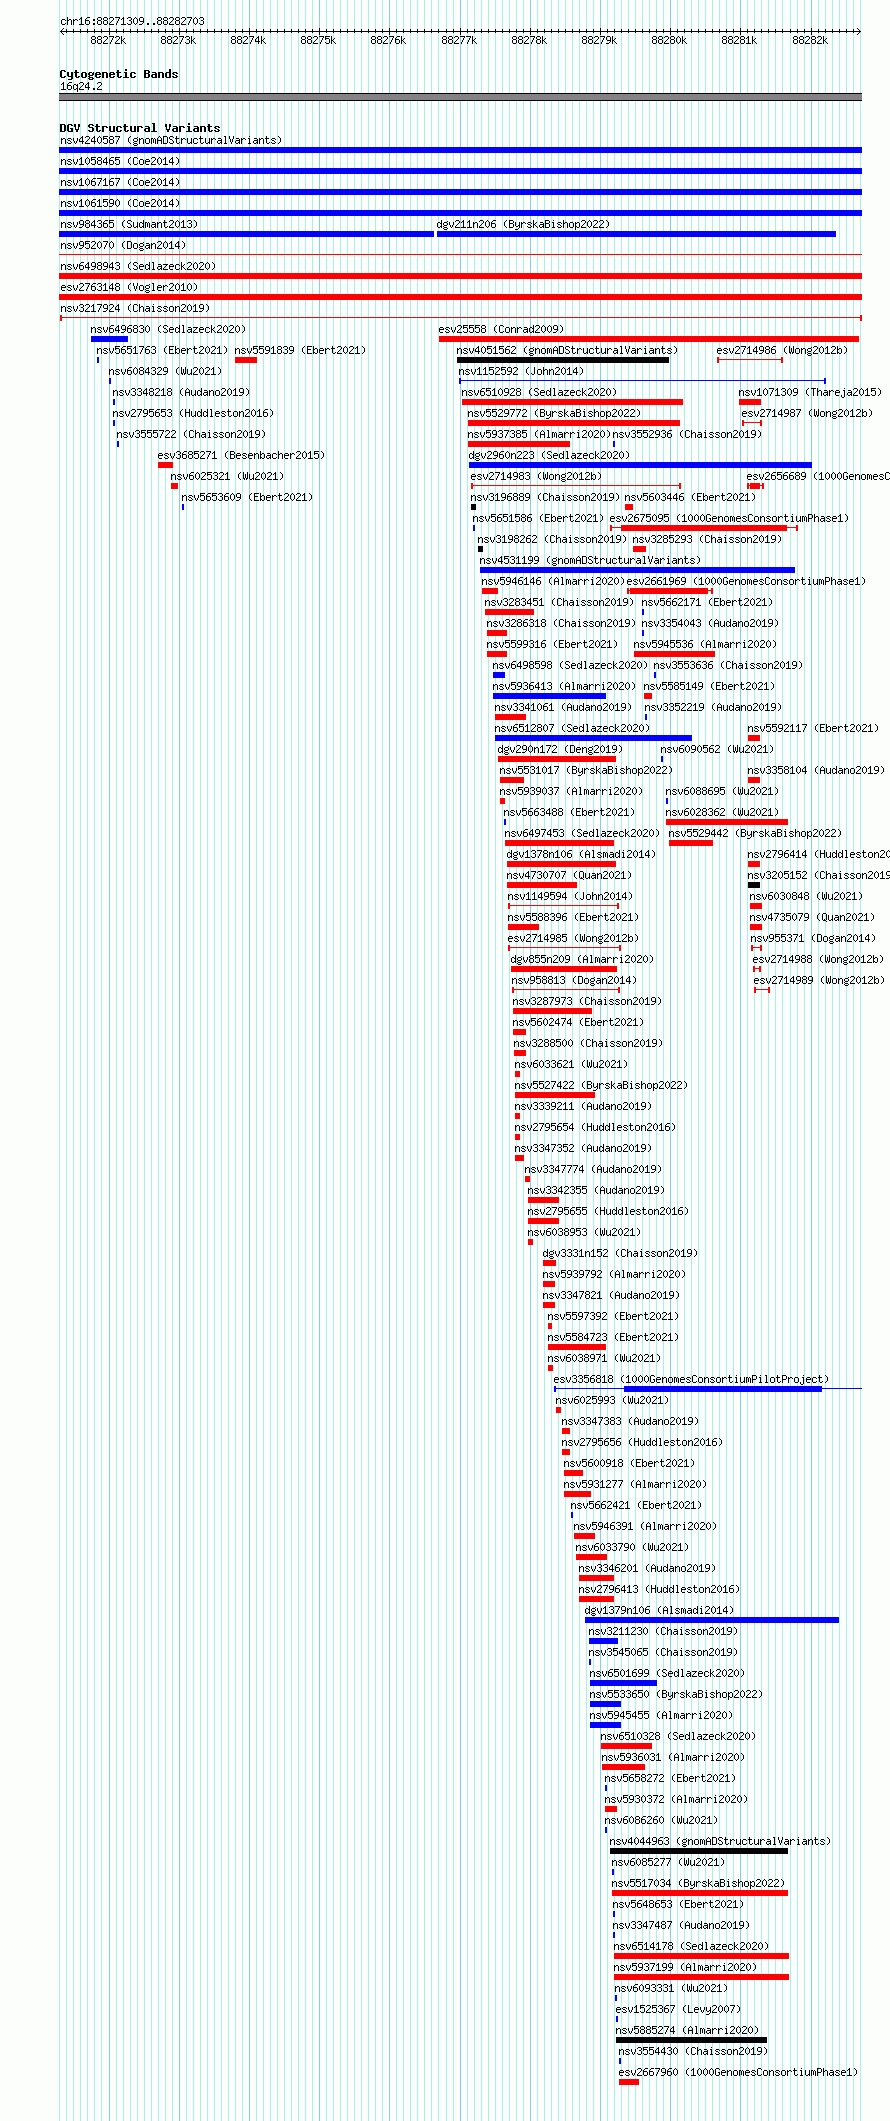The width and height of the screenshot is (890, 2121).
Task: Click nsv5936413 (Almarri2020) label
Action: coord(564,686)
